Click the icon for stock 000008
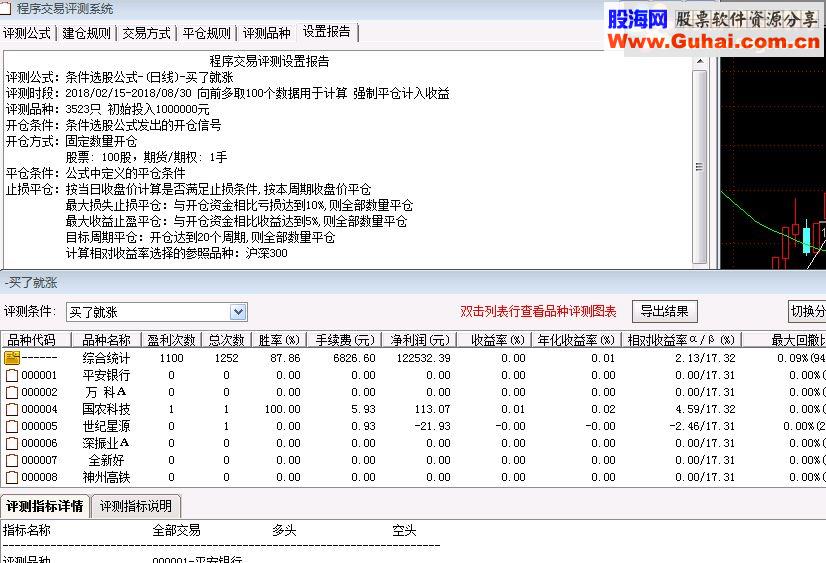 coord(12,477)
